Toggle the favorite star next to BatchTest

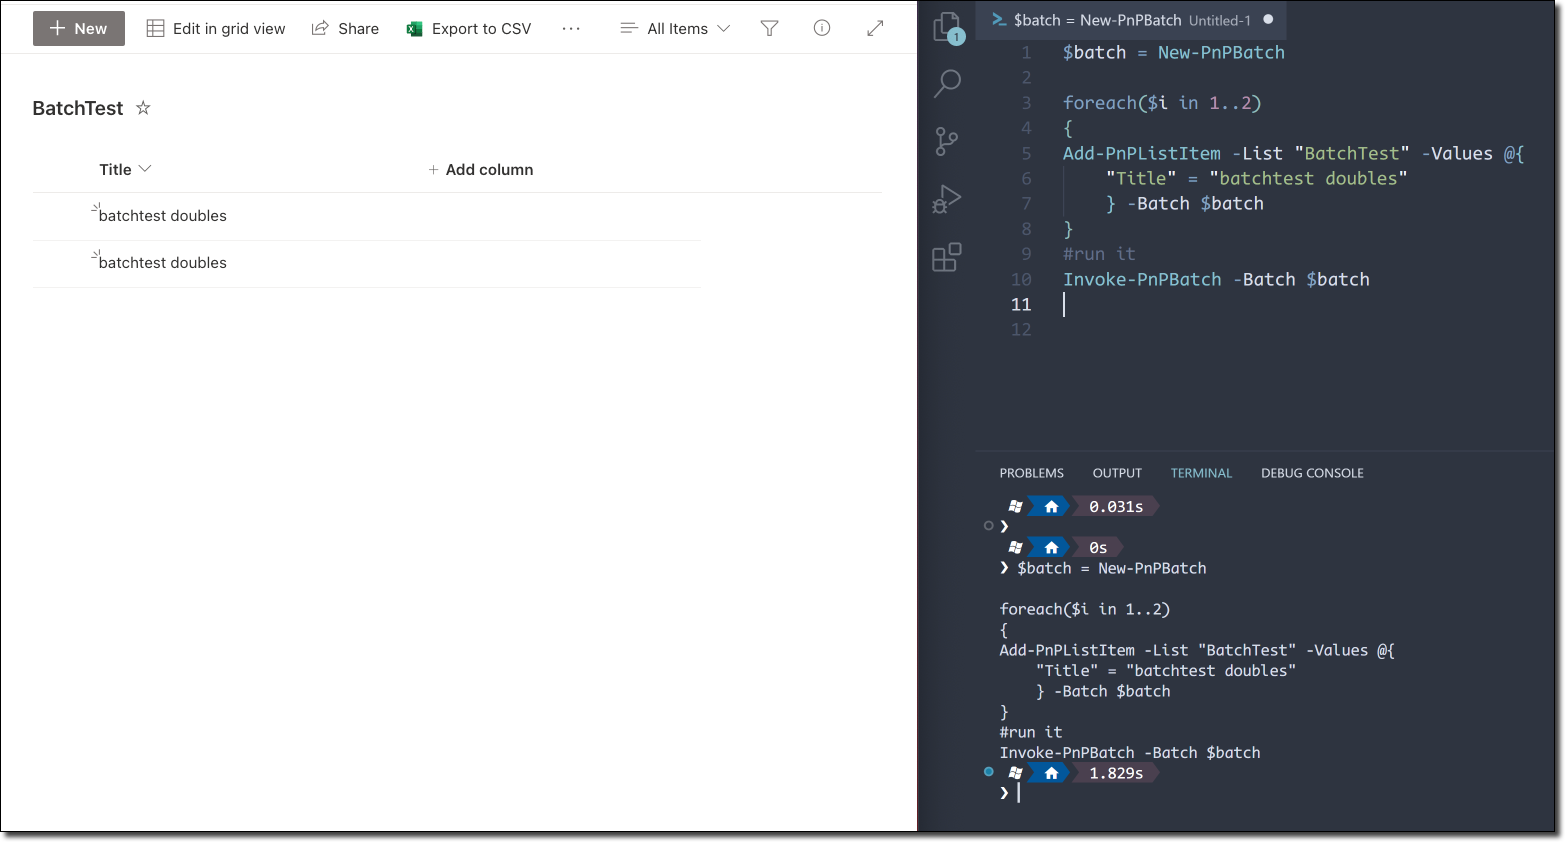(x=143, y=108)
